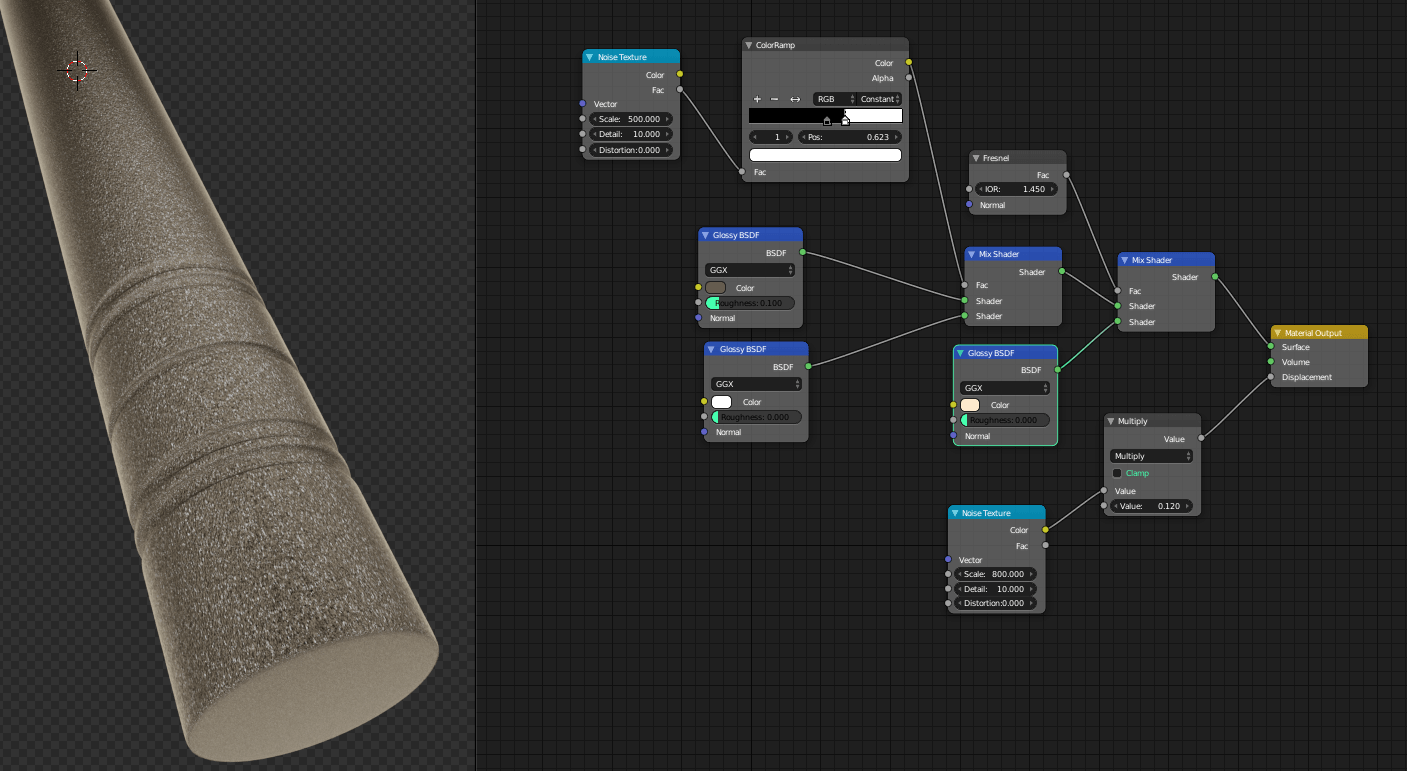Click the Color output socket of the top Noise Texture
The height and width of the screenshot is (771, 1407).
(x=679, y=74)
